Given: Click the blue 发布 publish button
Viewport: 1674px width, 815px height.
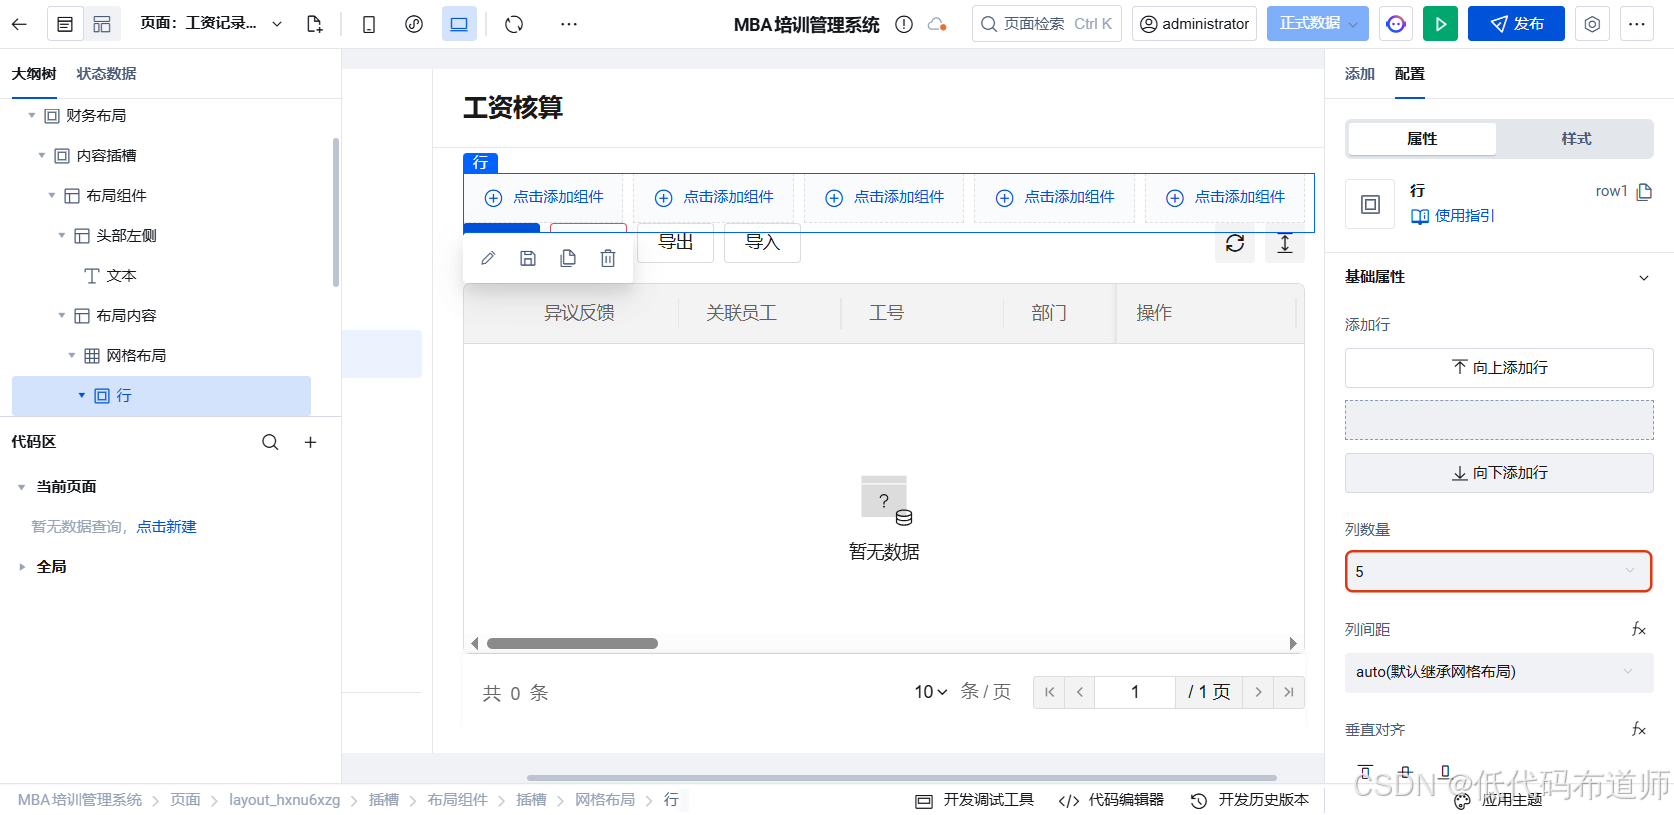Looking at the screenshot, I should [1516, 24].
